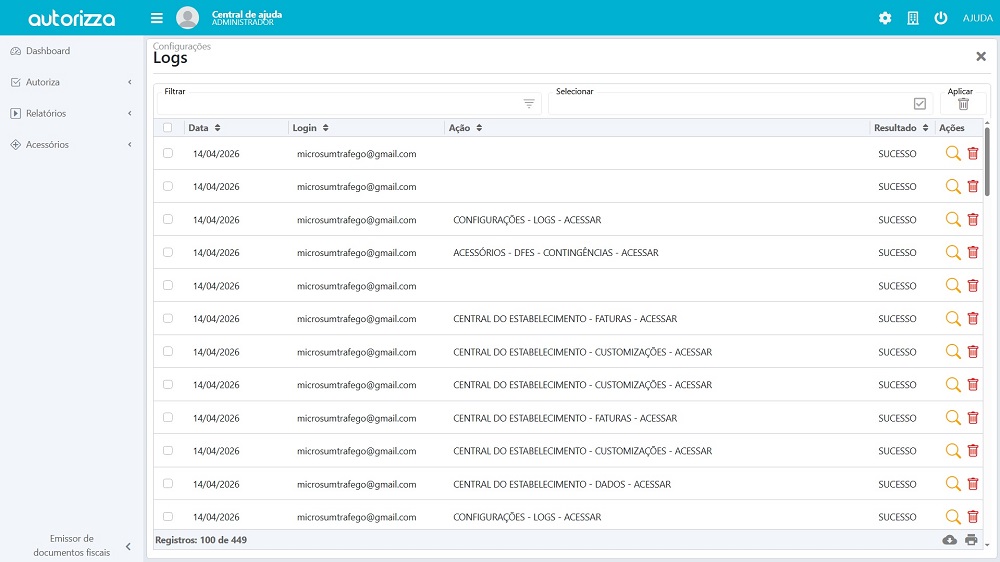Delete the first log entry in list
This screenshot has width=1000, height=562.
[973, 154]
